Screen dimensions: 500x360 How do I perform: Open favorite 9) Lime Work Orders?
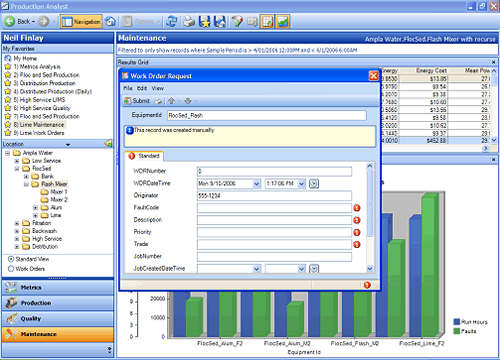[x=39, y=133]
